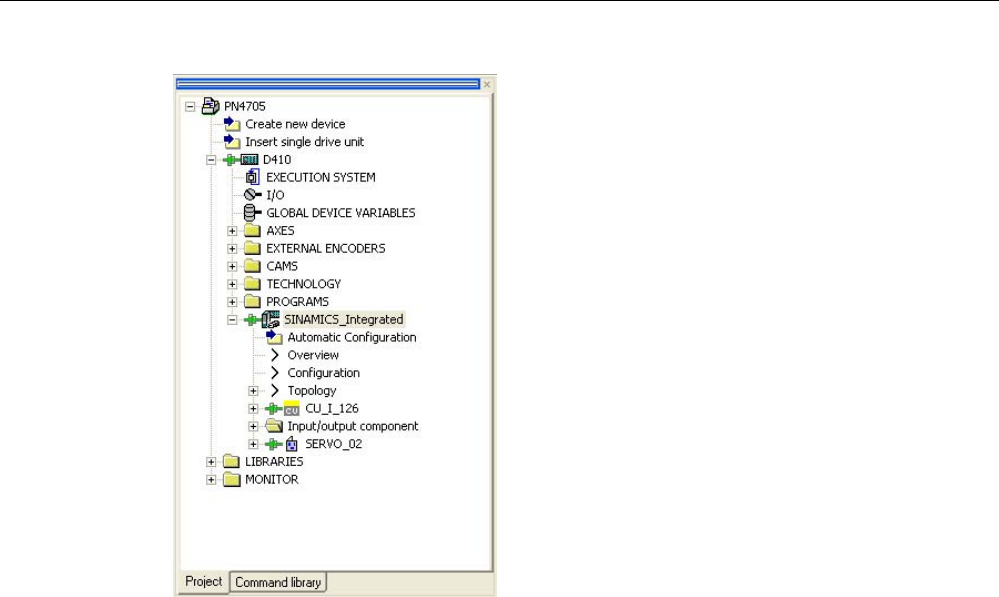This screenshot has width=999, height=597.
Task: Expand the LIBRARIES folder
Action: click(211, 462)
